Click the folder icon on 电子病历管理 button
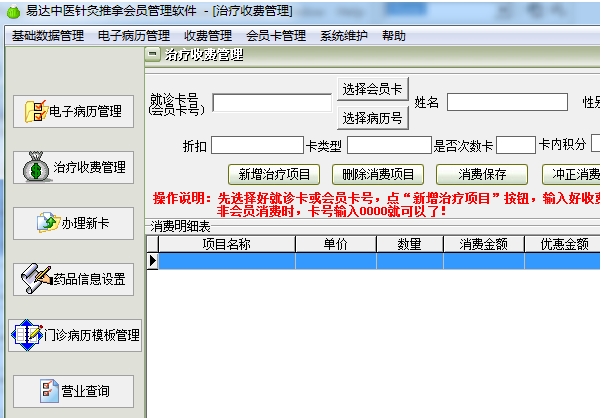Image resolution: width=604 pixels, height=418 pixels. [x=36, y=111]
